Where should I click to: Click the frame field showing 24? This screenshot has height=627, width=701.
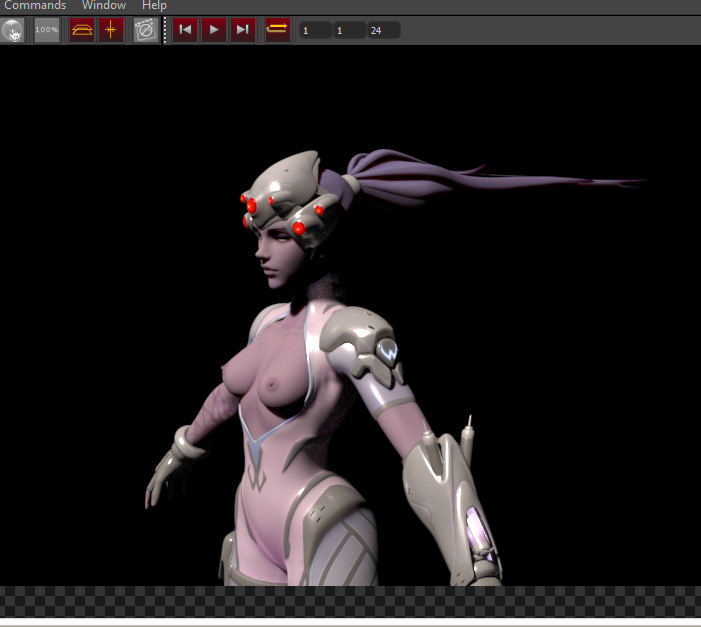(x=384, y=30)
